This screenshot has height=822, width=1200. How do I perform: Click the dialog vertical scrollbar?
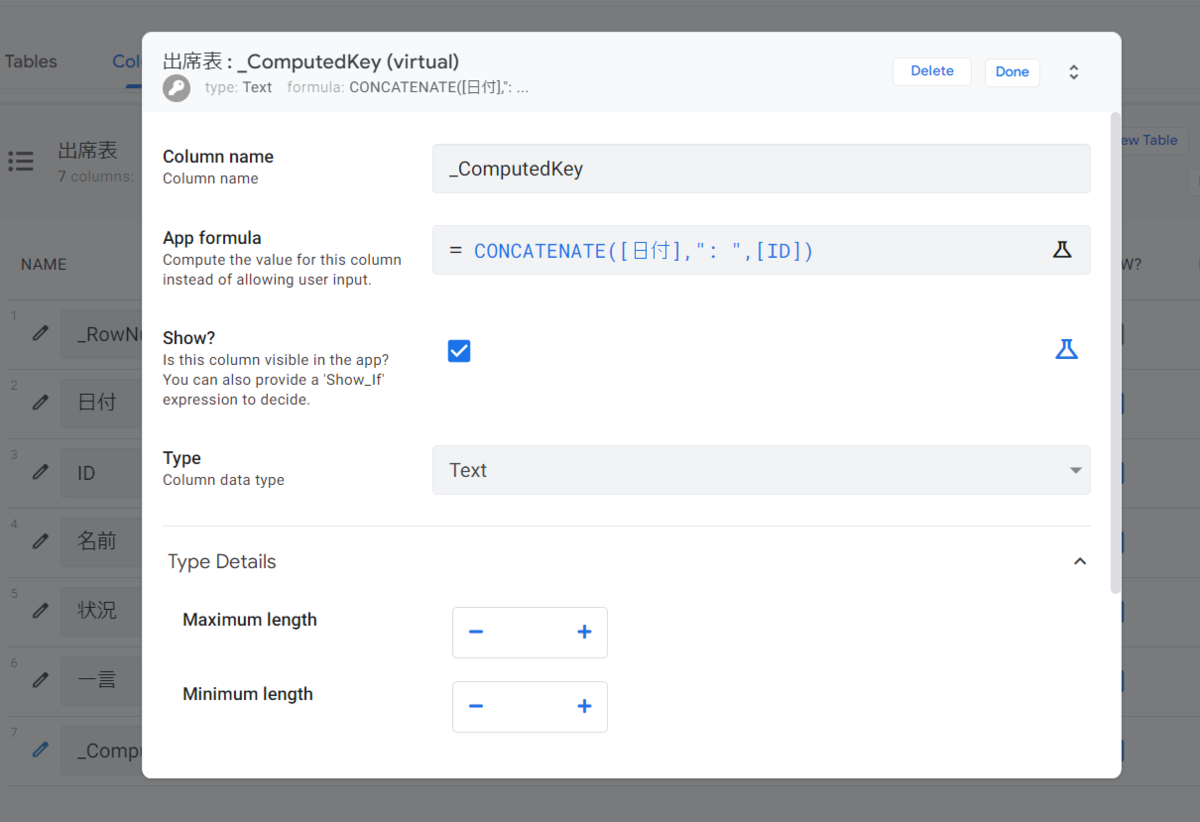1116,352
